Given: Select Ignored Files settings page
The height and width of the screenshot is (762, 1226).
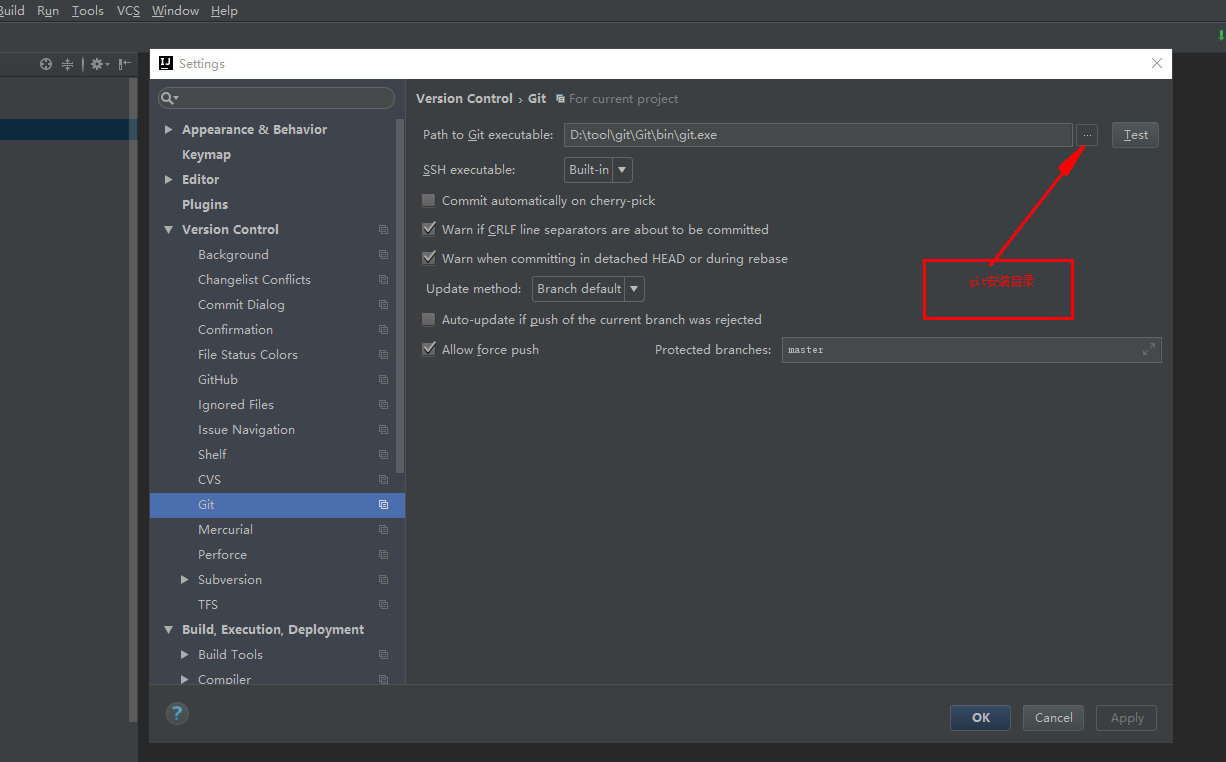Looking at the screenshot, I should [x=236, y=405].
